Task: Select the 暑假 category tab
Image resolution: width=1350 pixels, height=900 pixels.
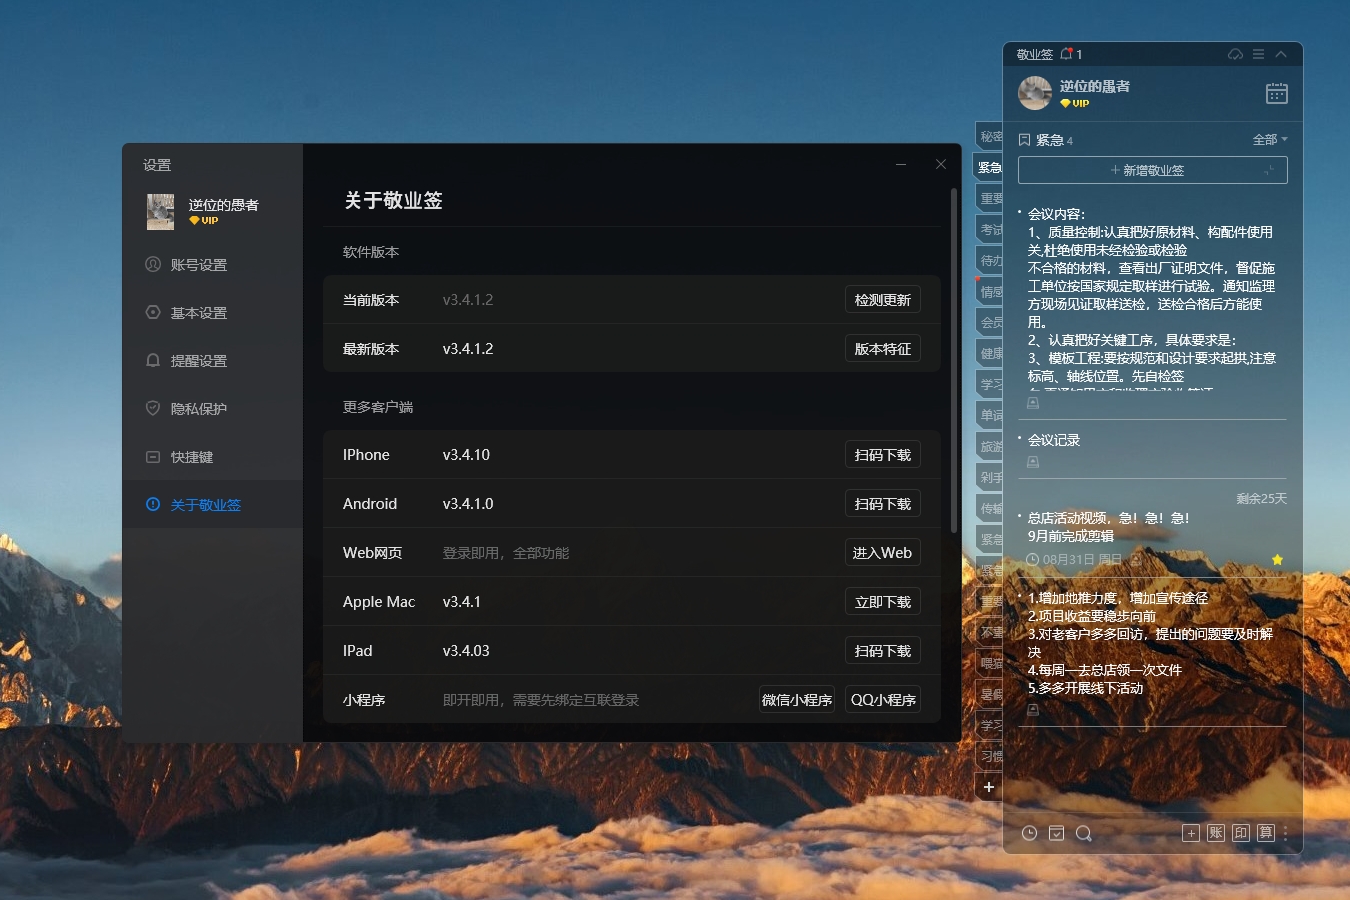Action: [990, 694]
